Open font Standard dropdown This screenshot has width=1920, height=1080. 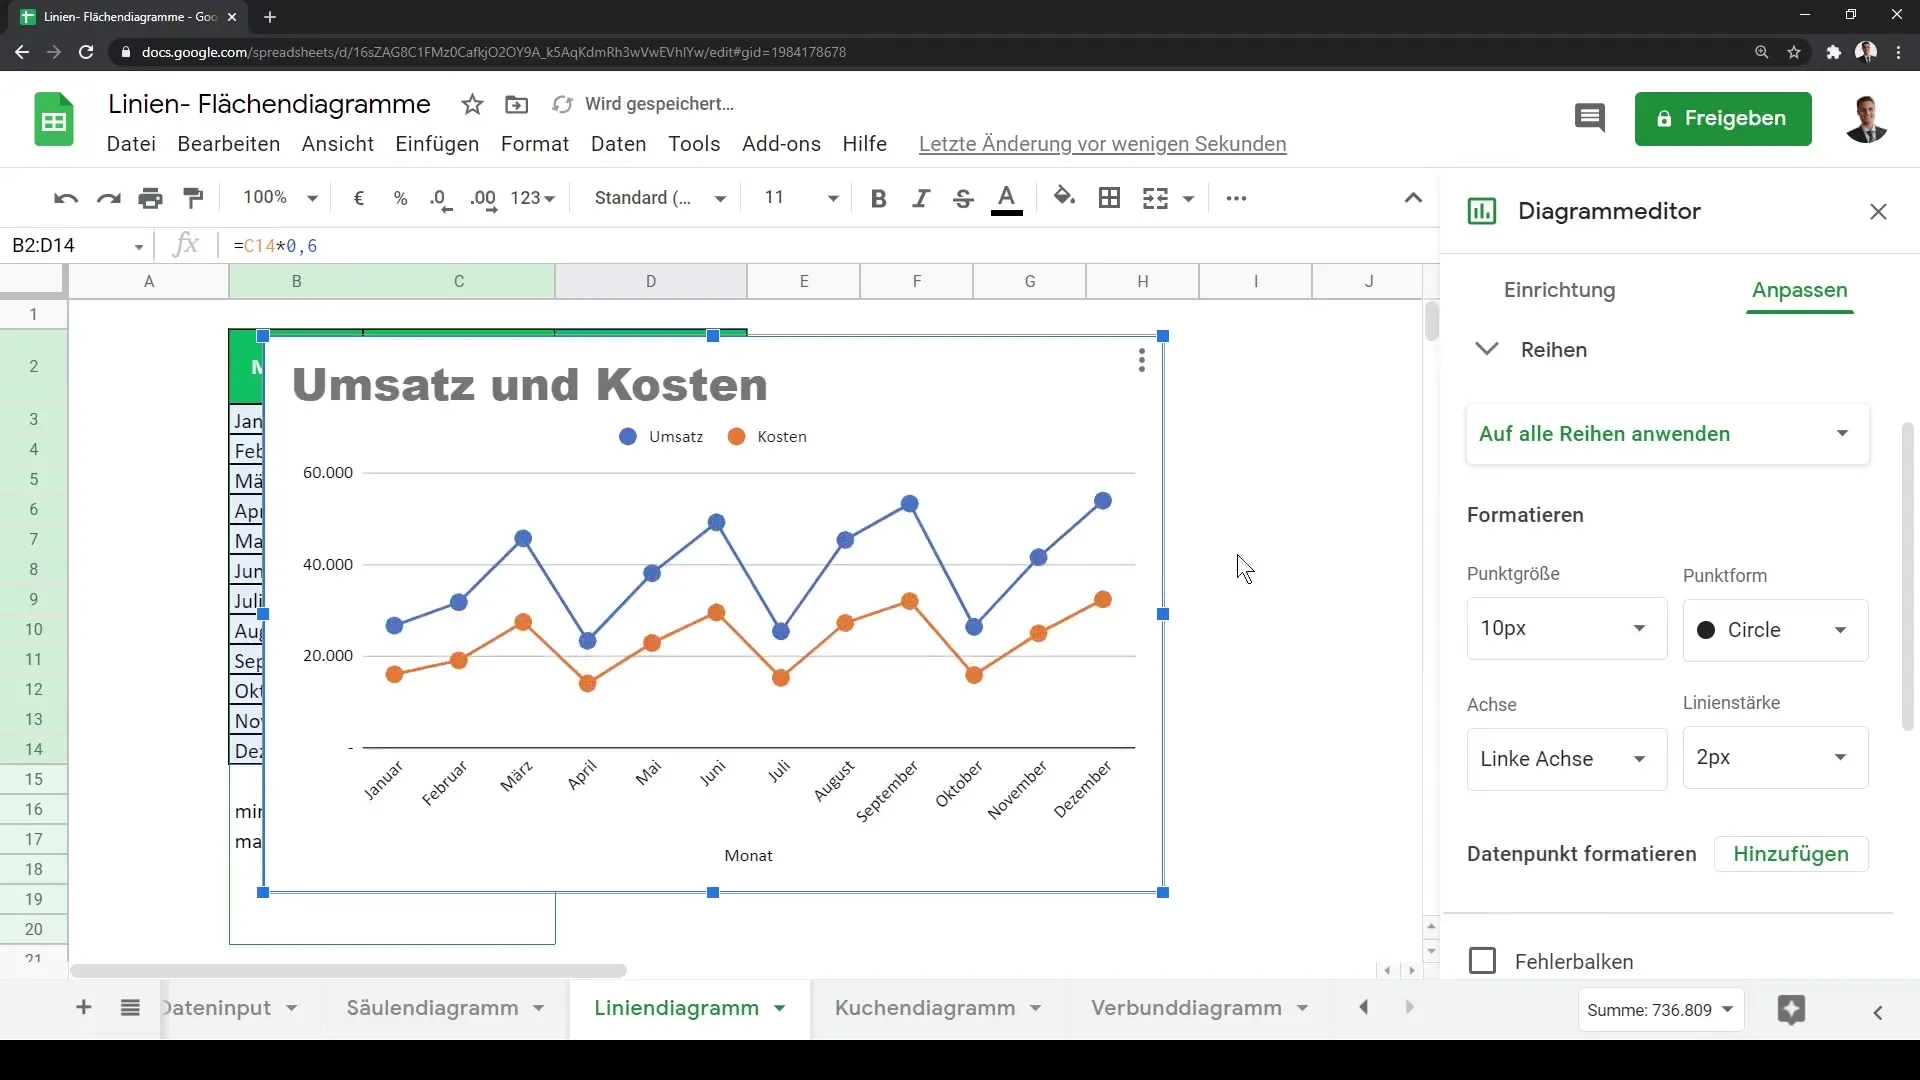pos(659,198)
